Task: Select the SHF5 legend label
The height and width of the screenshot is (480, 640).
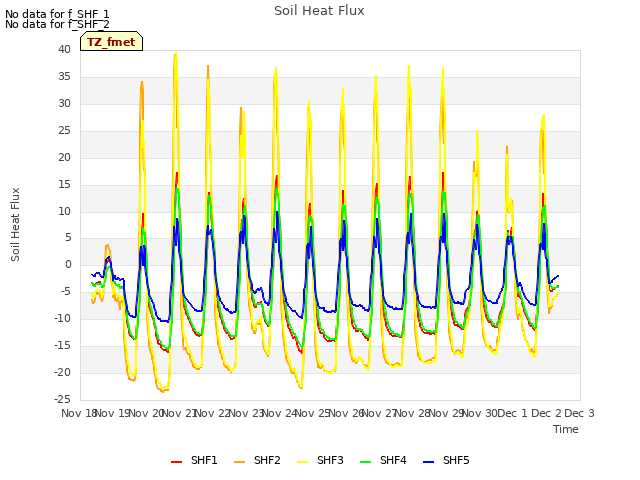Action: [x=456, y=460]
